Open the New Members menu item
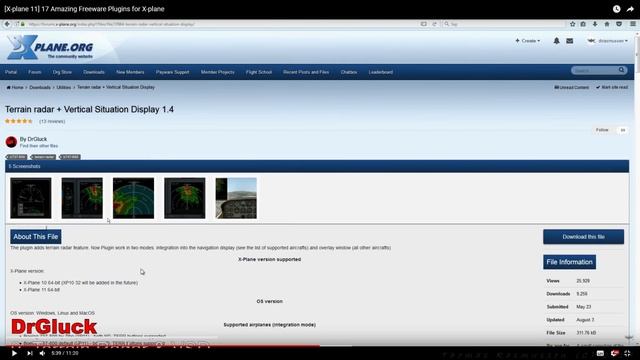This screenshot has width=640, height=360. (x=130, y=72)
